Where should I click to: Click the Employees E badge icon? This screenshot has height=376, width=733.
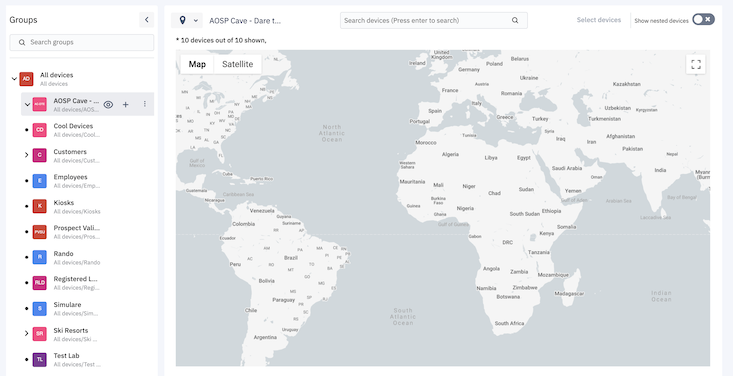39,181
